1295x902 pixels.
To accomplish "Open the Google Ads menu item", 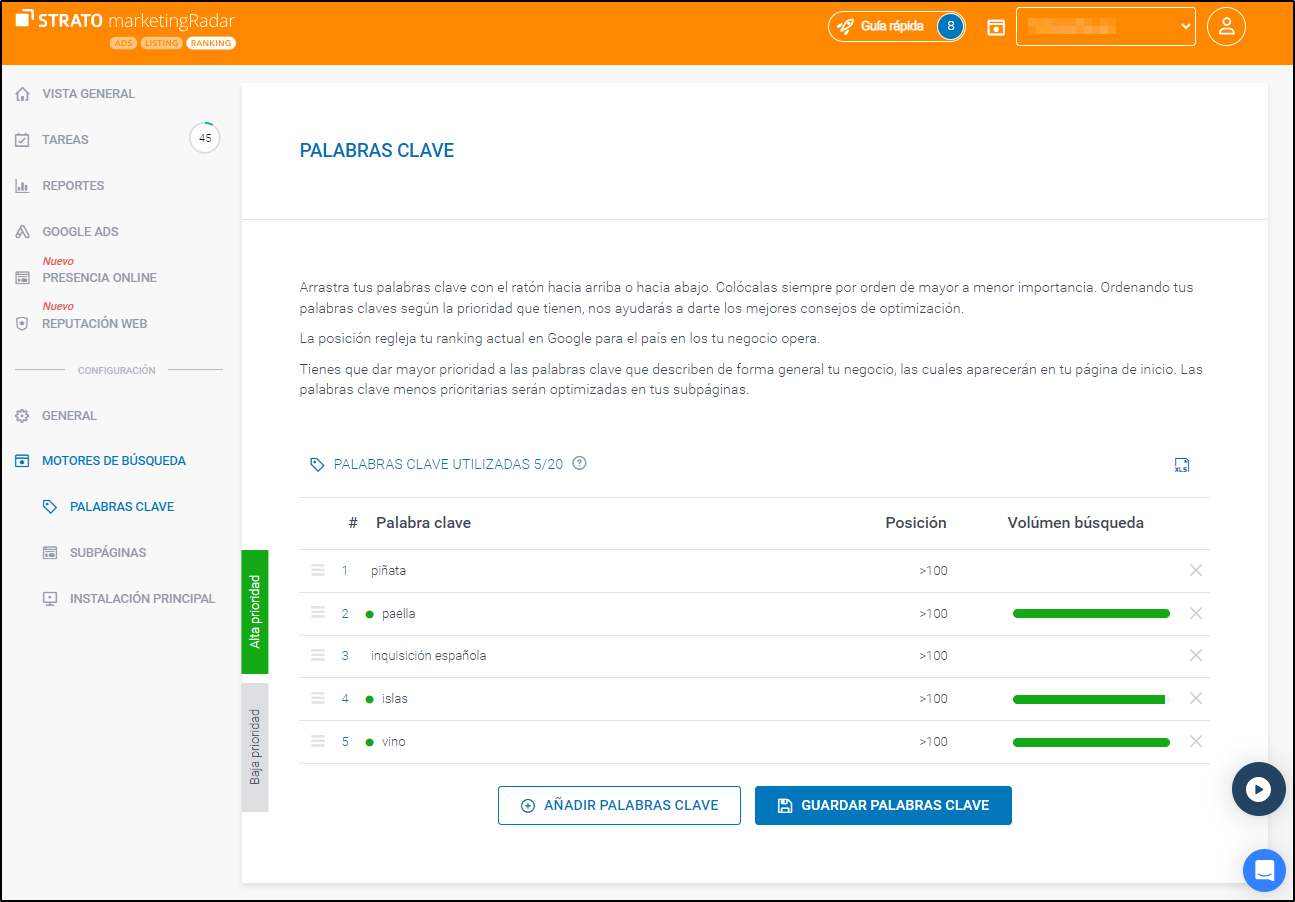I will click(x=80, y=232).
